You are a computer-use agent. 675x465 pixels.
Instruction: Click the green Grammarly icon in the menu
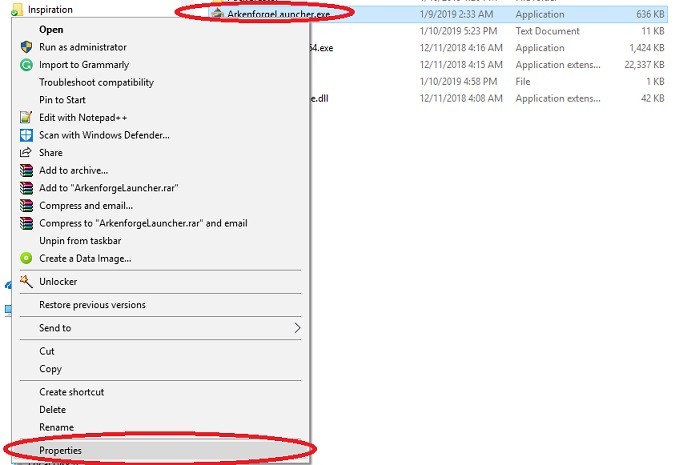[x=26, y=65]
